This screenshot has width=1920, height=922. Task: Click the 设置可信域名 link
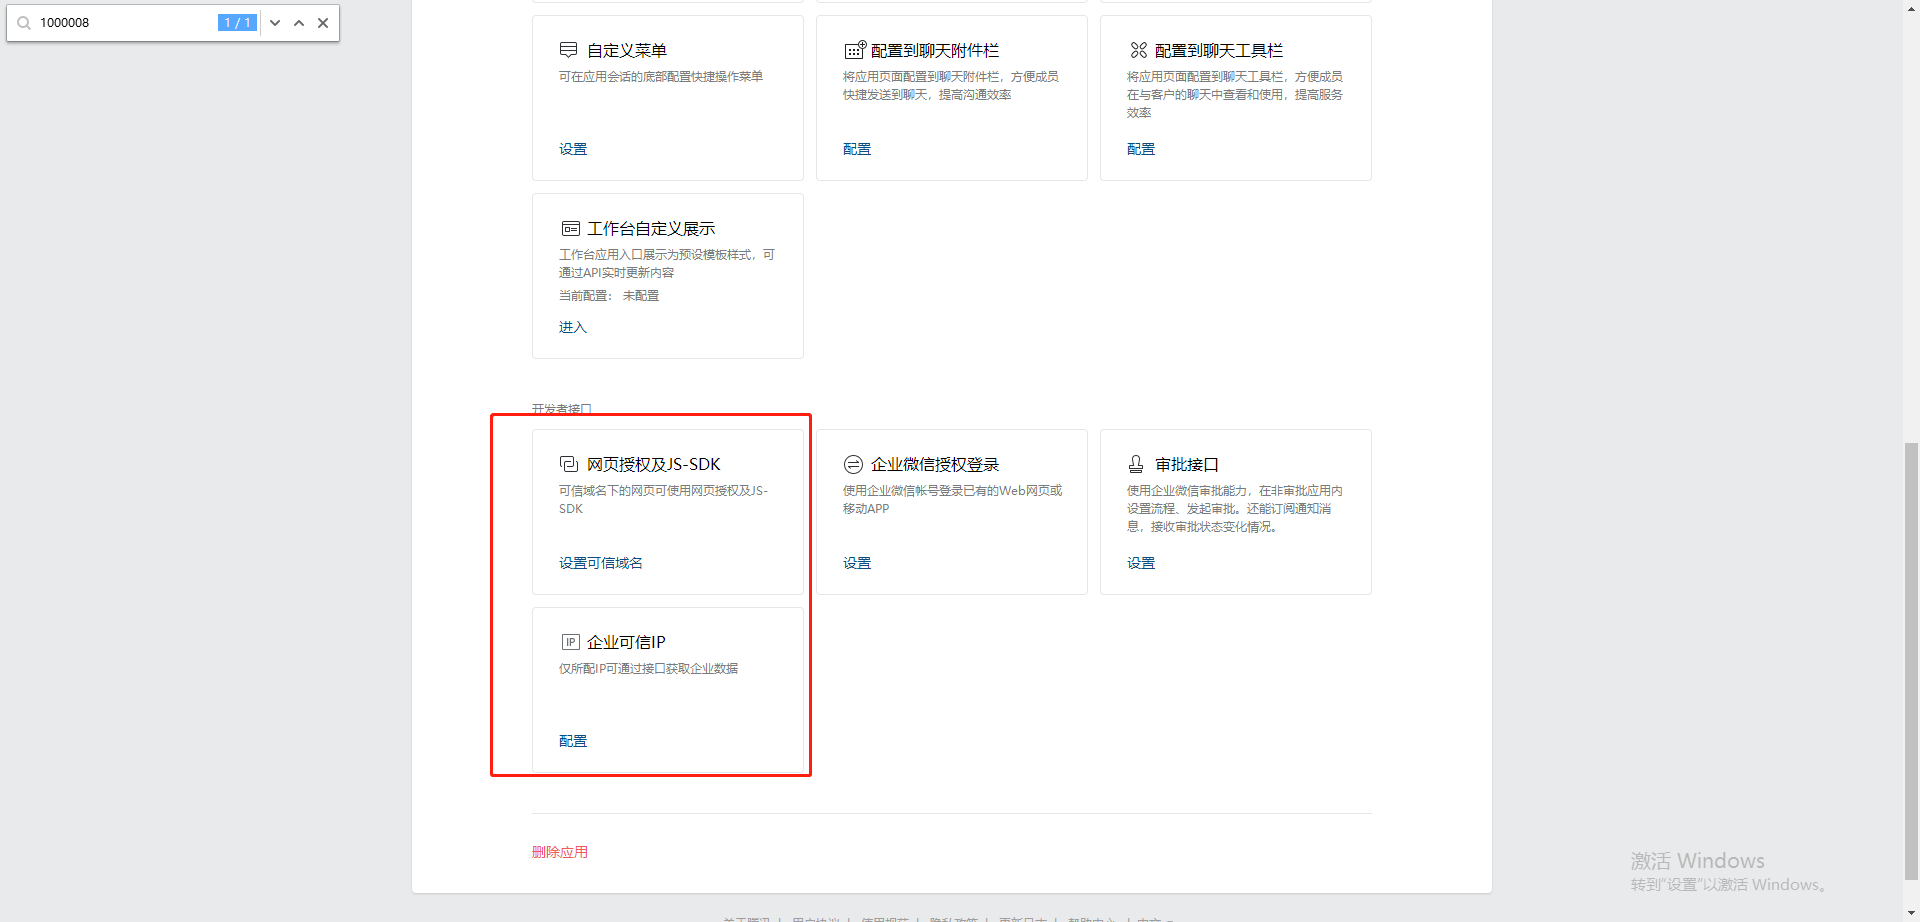point(601,563)
